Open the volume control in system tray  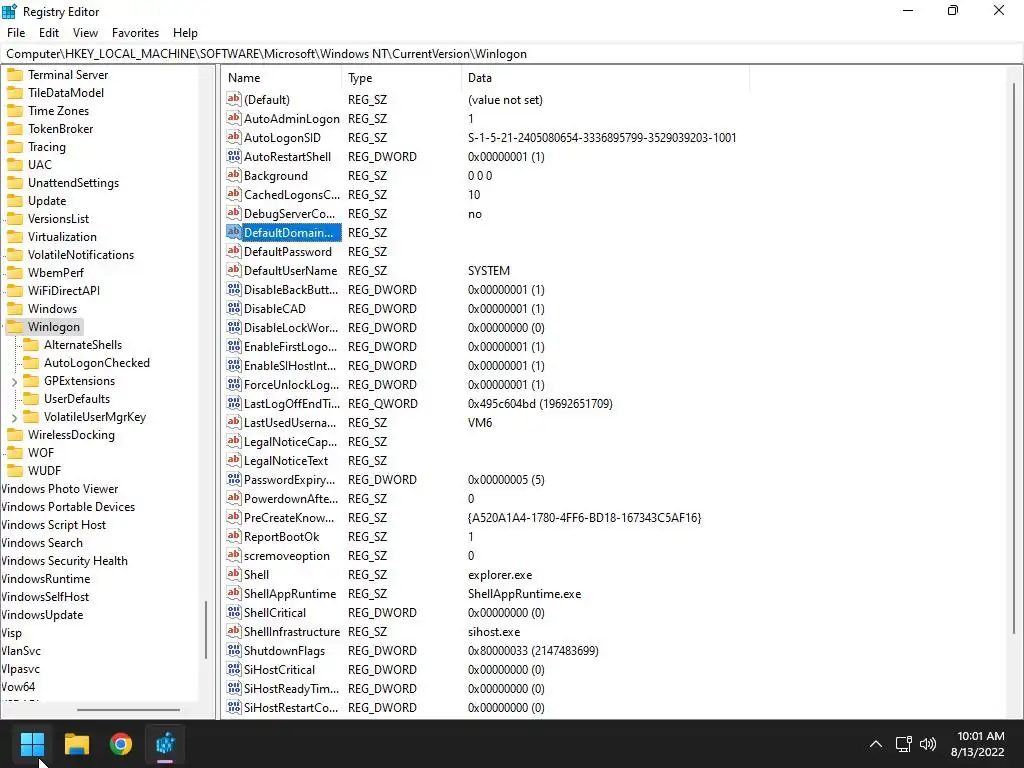(x=927, y=744)
